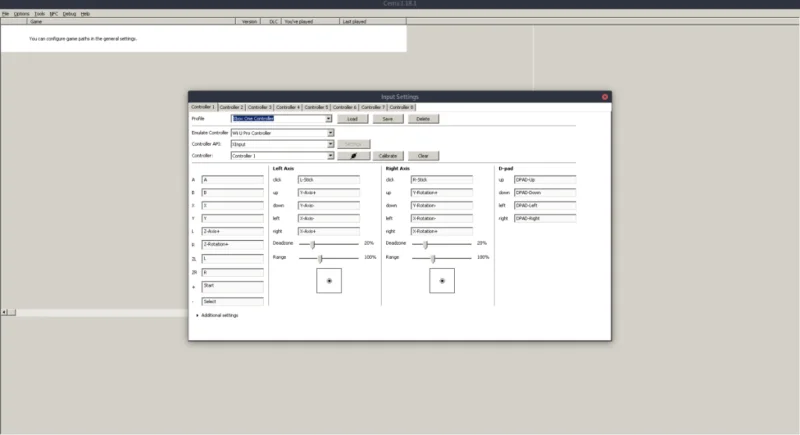Click the refresh controllers icon button
Image resolution: width=800 pixels, height=435 pixels.
[353, 156]
